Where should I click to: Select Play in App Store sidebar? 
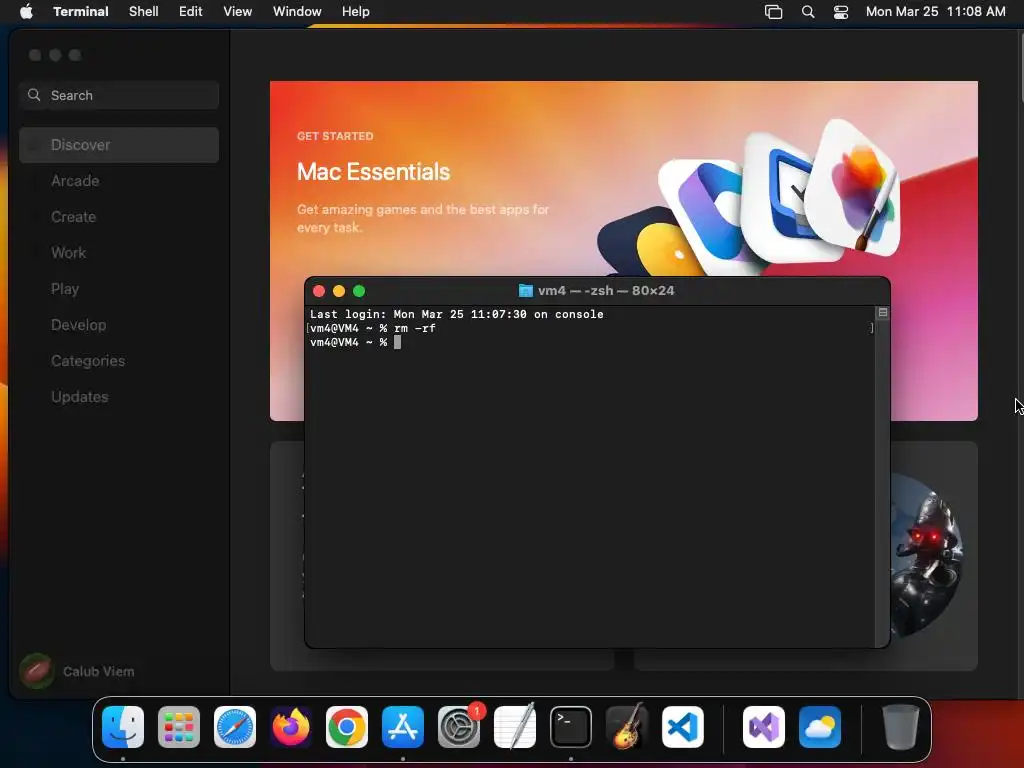[119, 289]
